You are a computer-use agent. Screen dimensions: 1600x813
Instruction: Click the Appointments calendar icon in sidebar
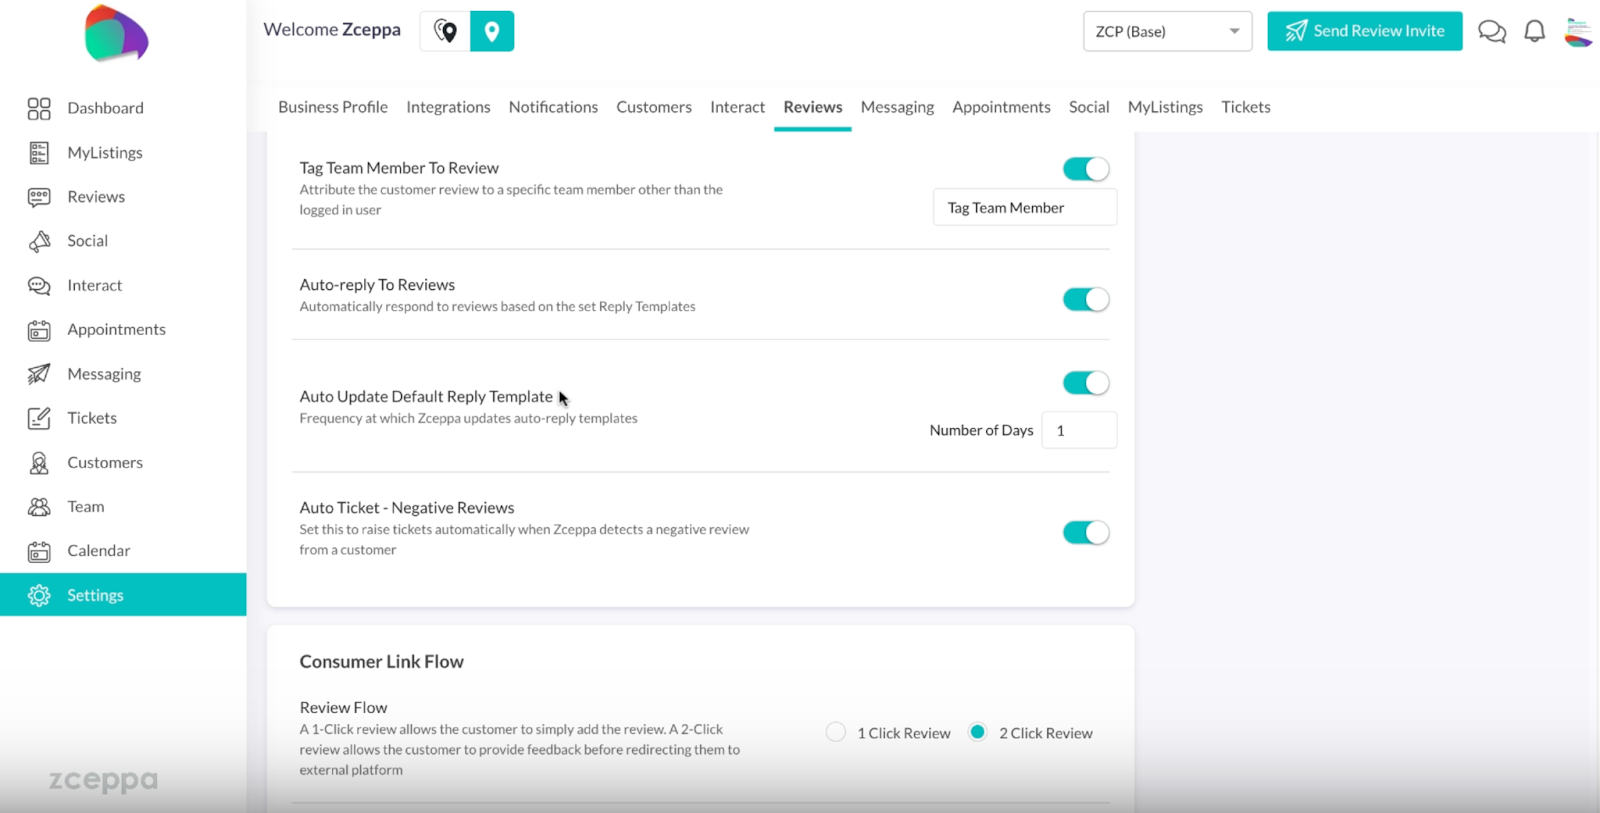39,330
